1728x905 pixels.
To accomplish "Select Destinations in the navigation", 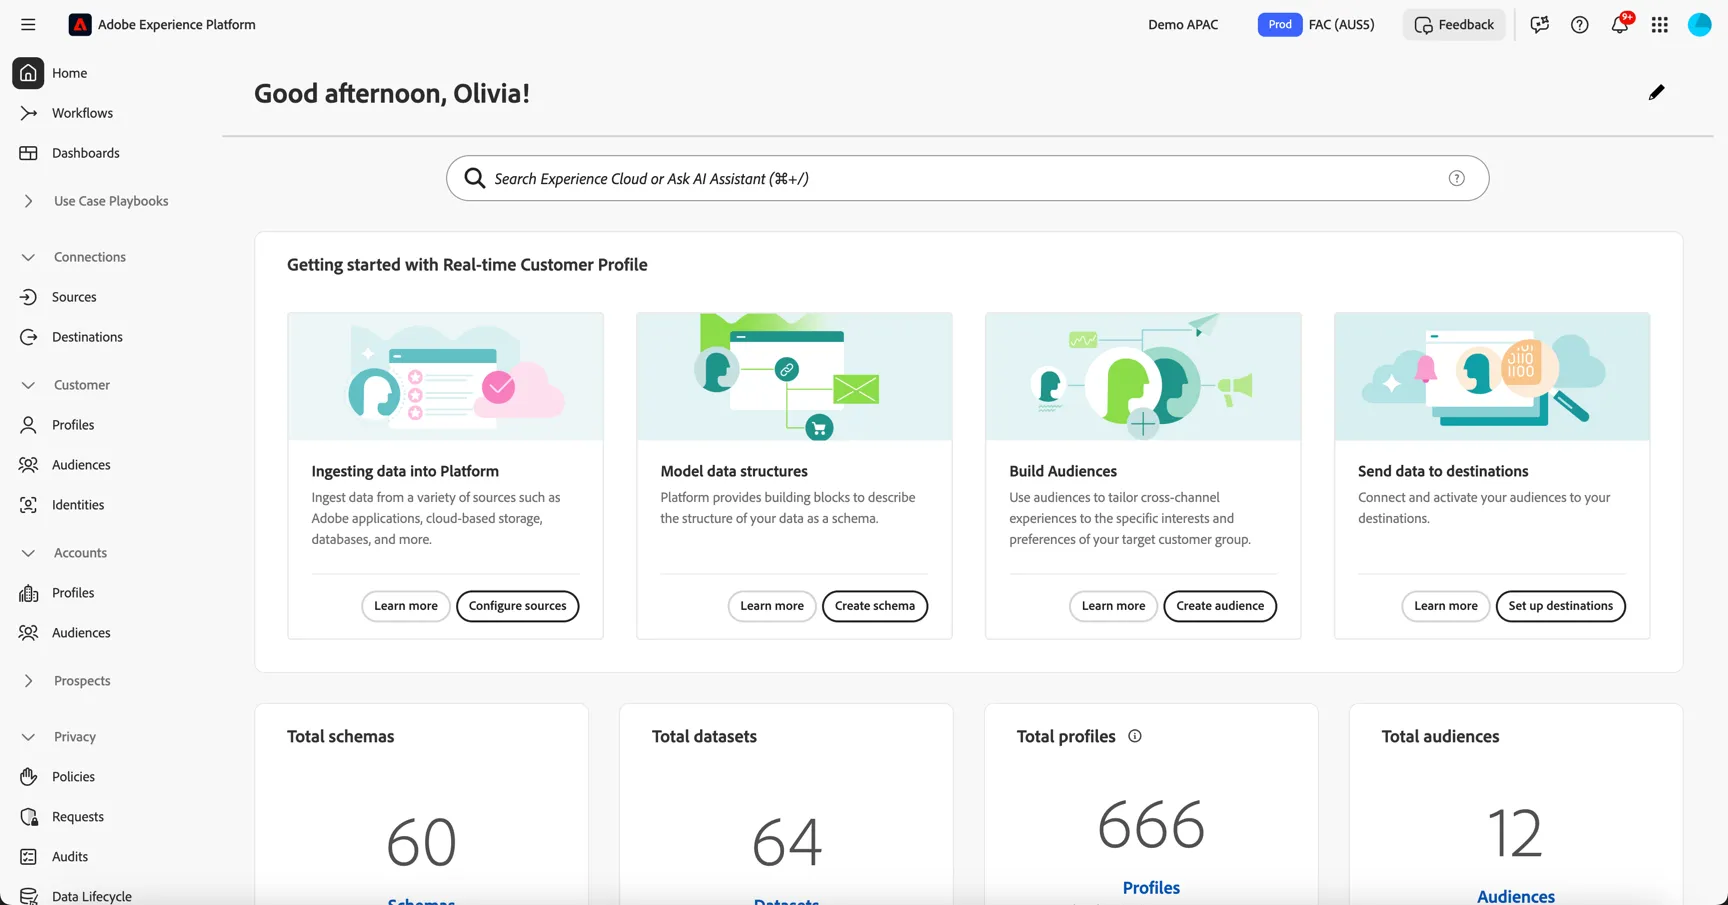I will coord(87,337).
